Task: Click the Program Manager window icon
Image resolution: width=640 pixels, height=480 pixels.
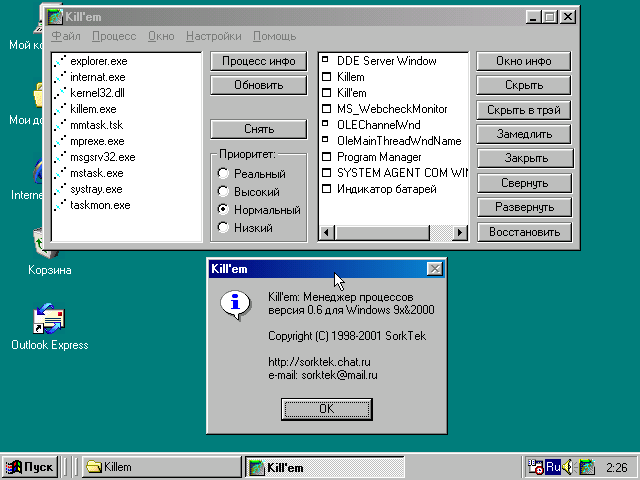Action: pyautogui.click(x=326, y=157)
